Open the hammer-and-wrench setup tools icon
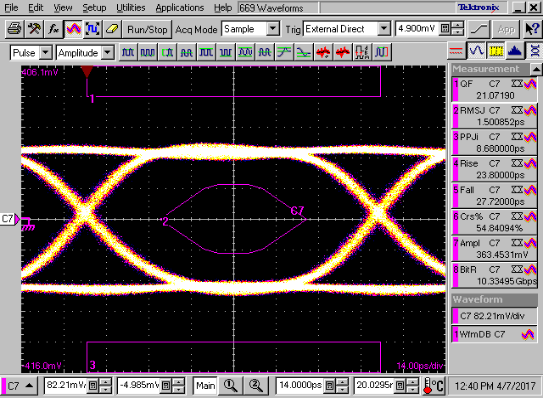This screenshot has width=544, height=399. coord(34,29)
